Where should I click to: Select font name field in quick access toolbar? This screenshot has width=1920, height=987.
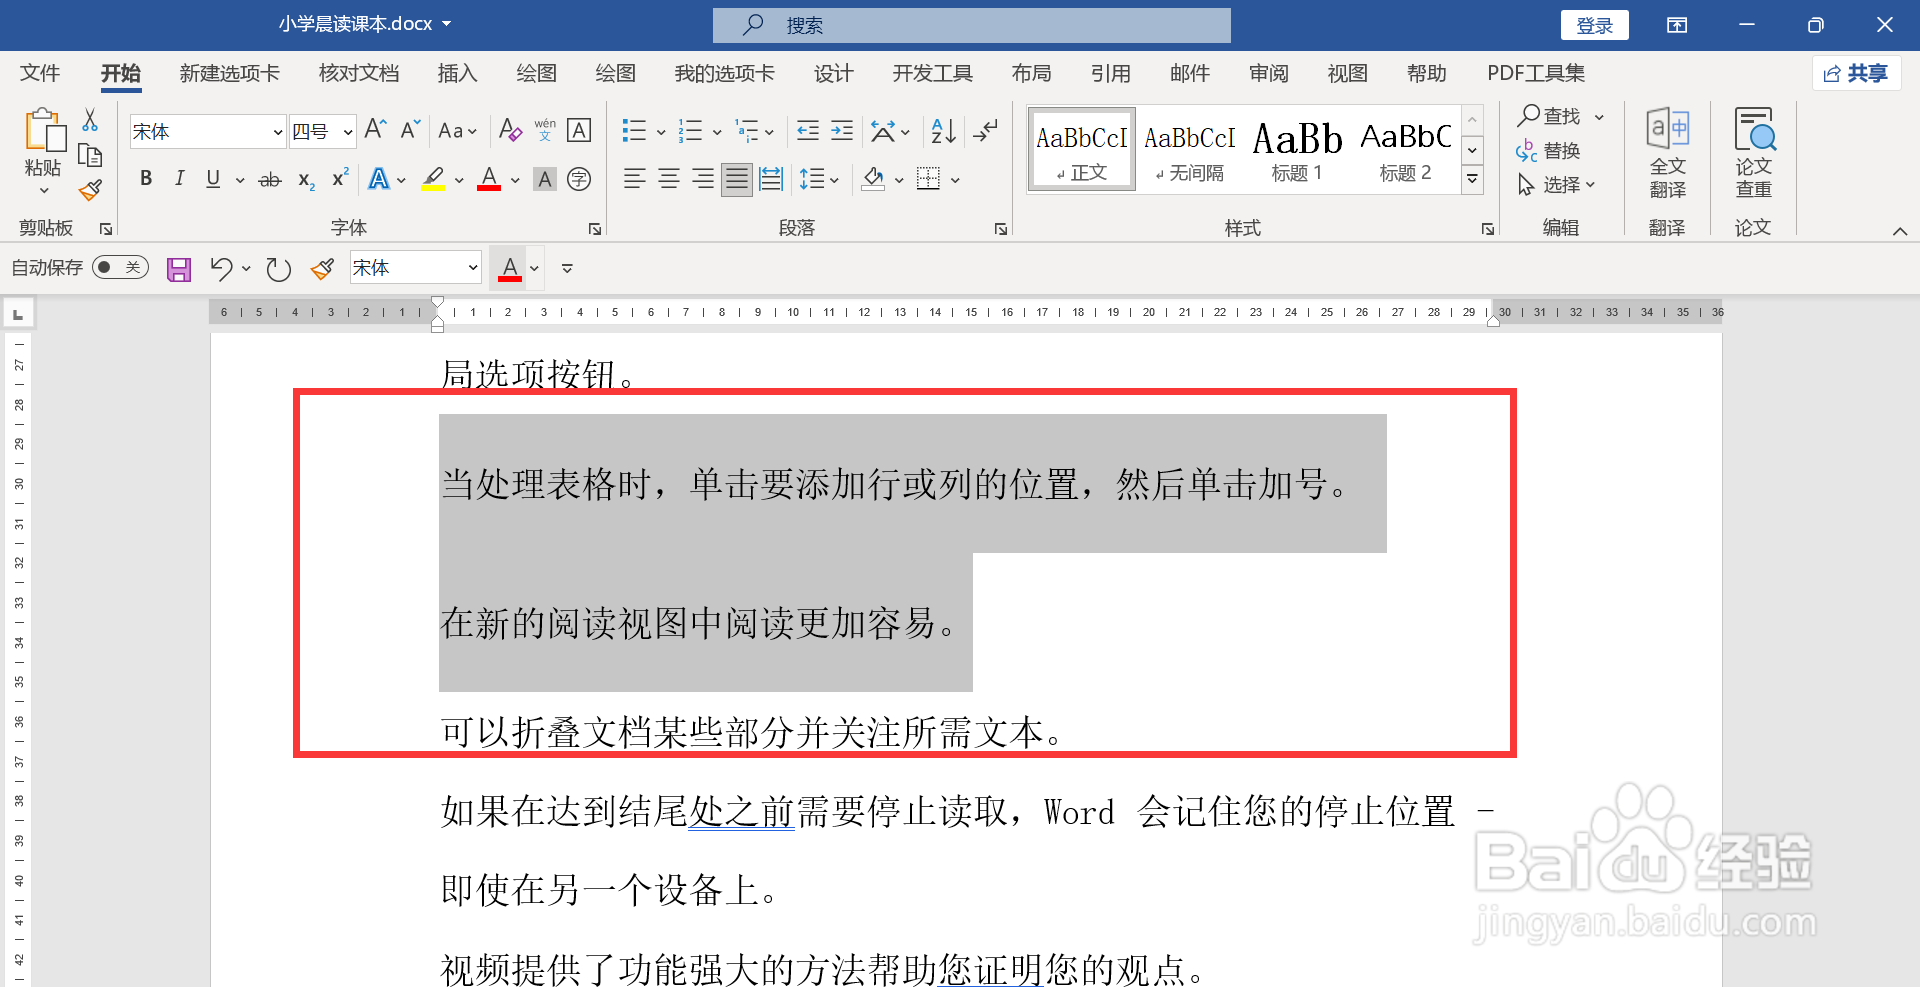[415, 268]
